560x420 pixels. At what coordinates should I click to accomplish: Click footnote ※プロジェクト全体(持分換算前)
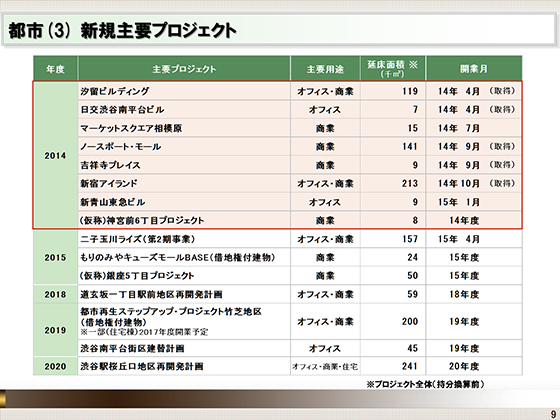click(425, 384)
